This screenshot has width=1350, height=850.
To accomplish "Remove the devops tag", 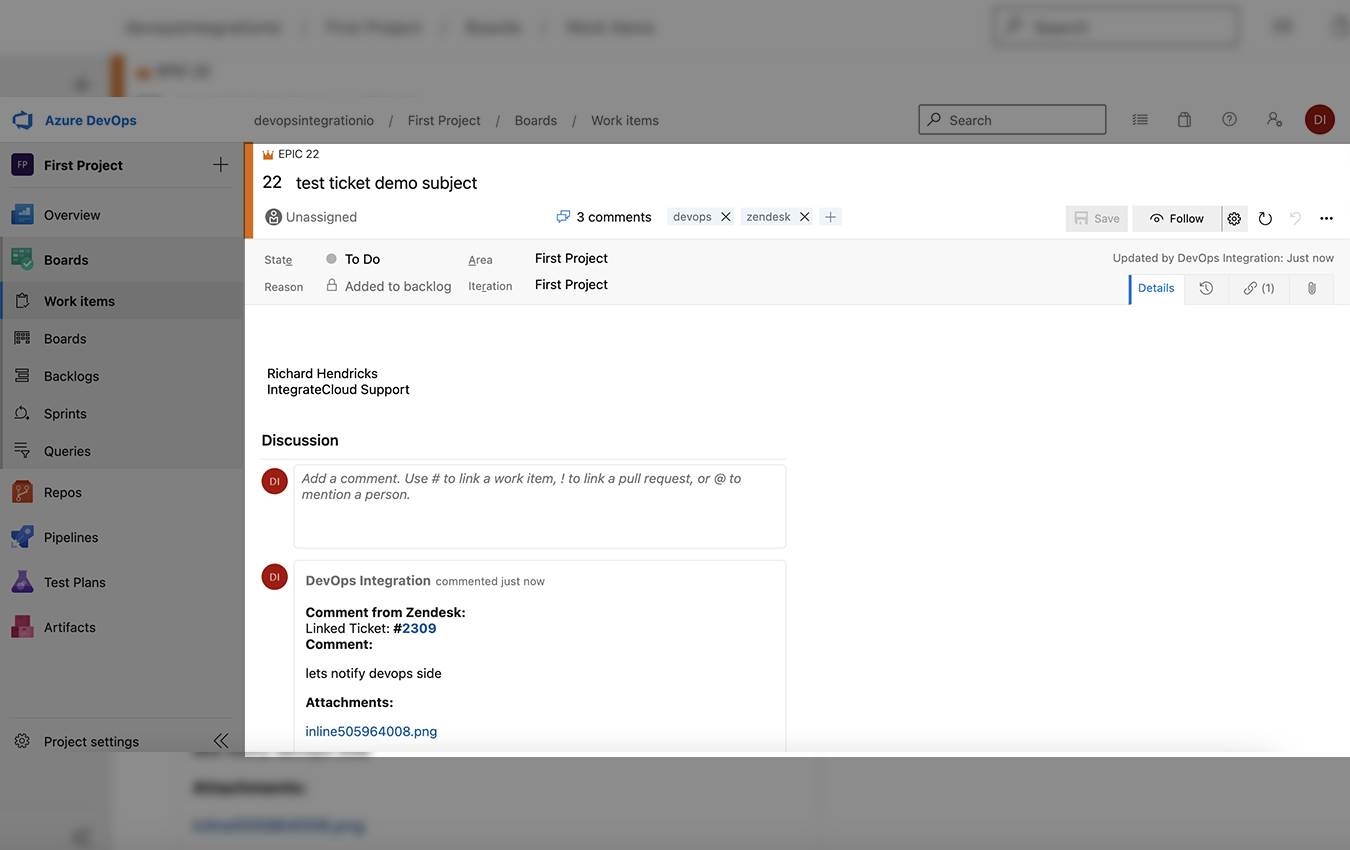I will [x=726, y=217].
